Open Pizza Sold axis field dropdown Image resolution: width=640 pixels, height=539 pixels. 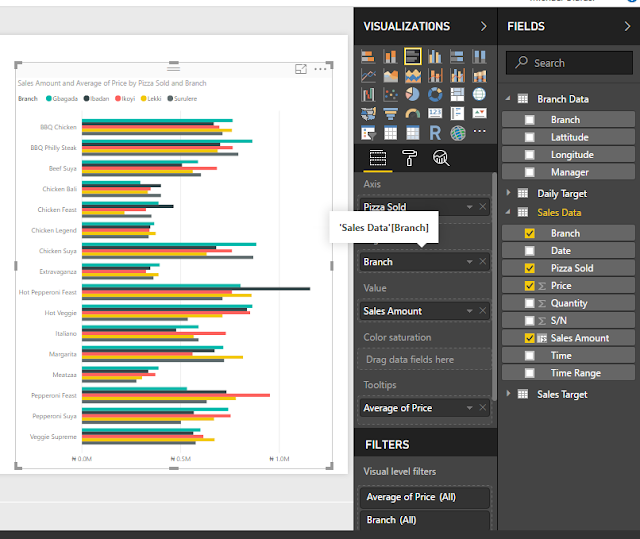click(x=469, y=207)
